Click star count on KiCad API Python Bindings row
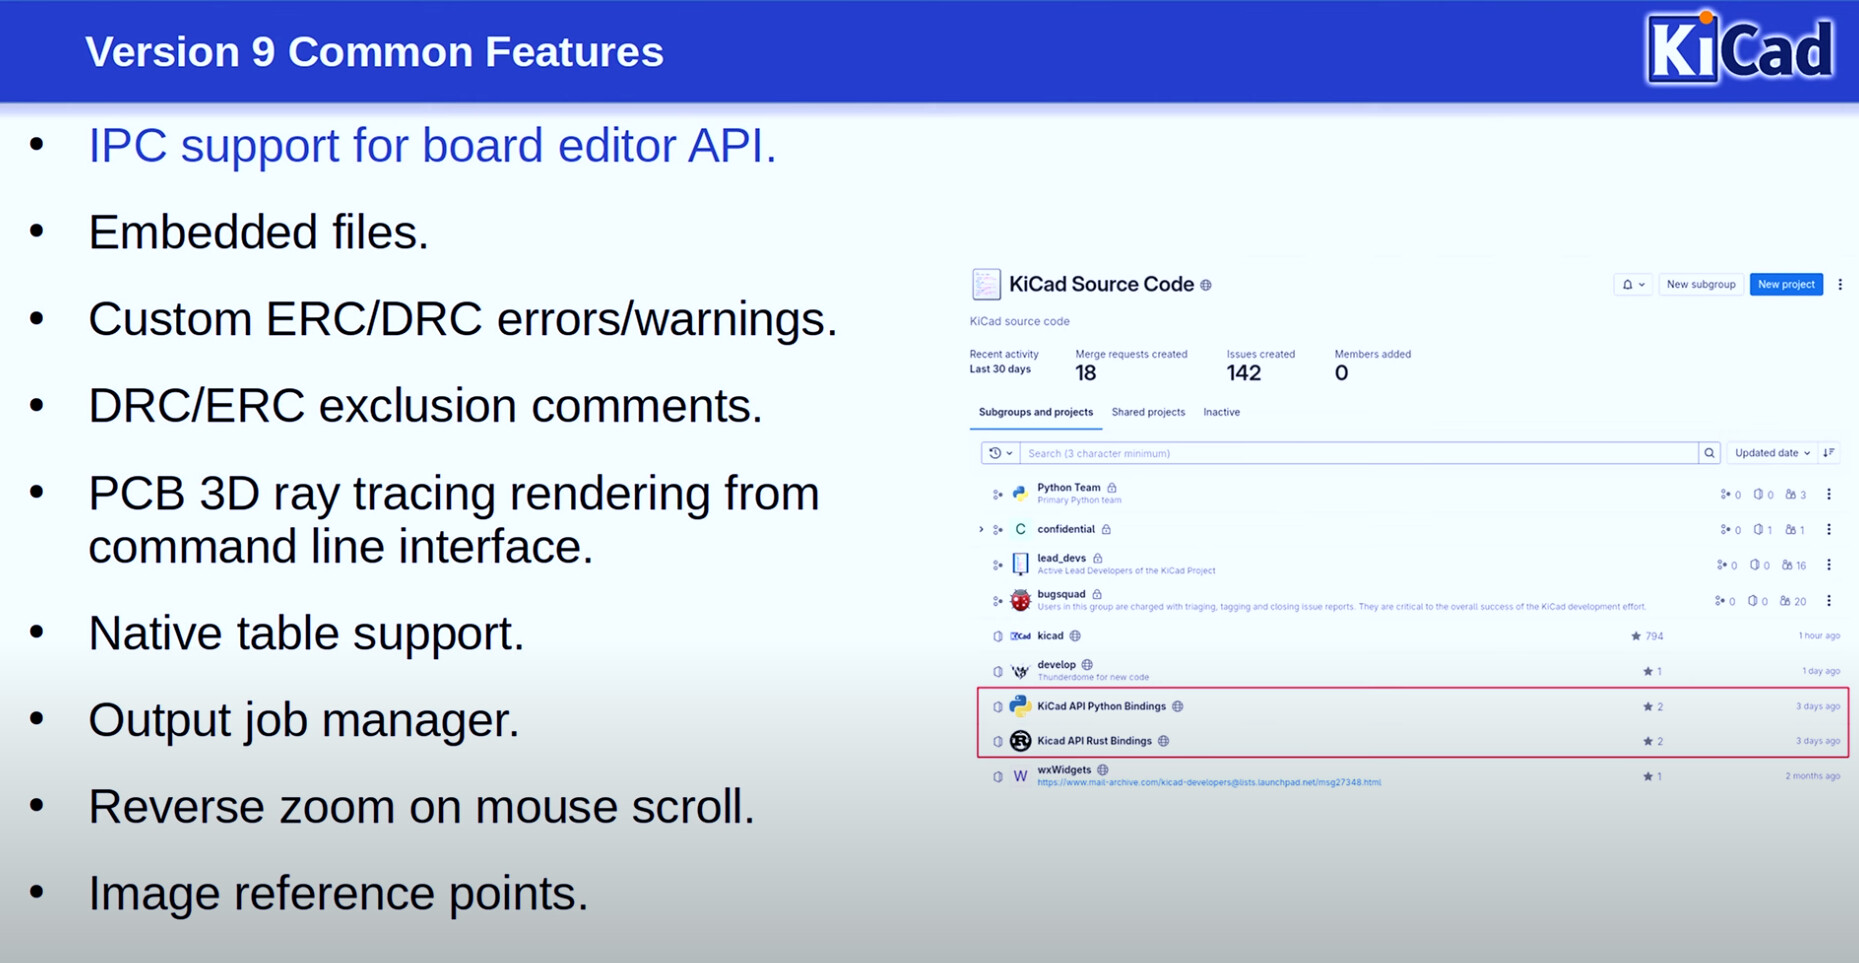This screenshot has height=963, width=1859. (x=1652, y=706)
